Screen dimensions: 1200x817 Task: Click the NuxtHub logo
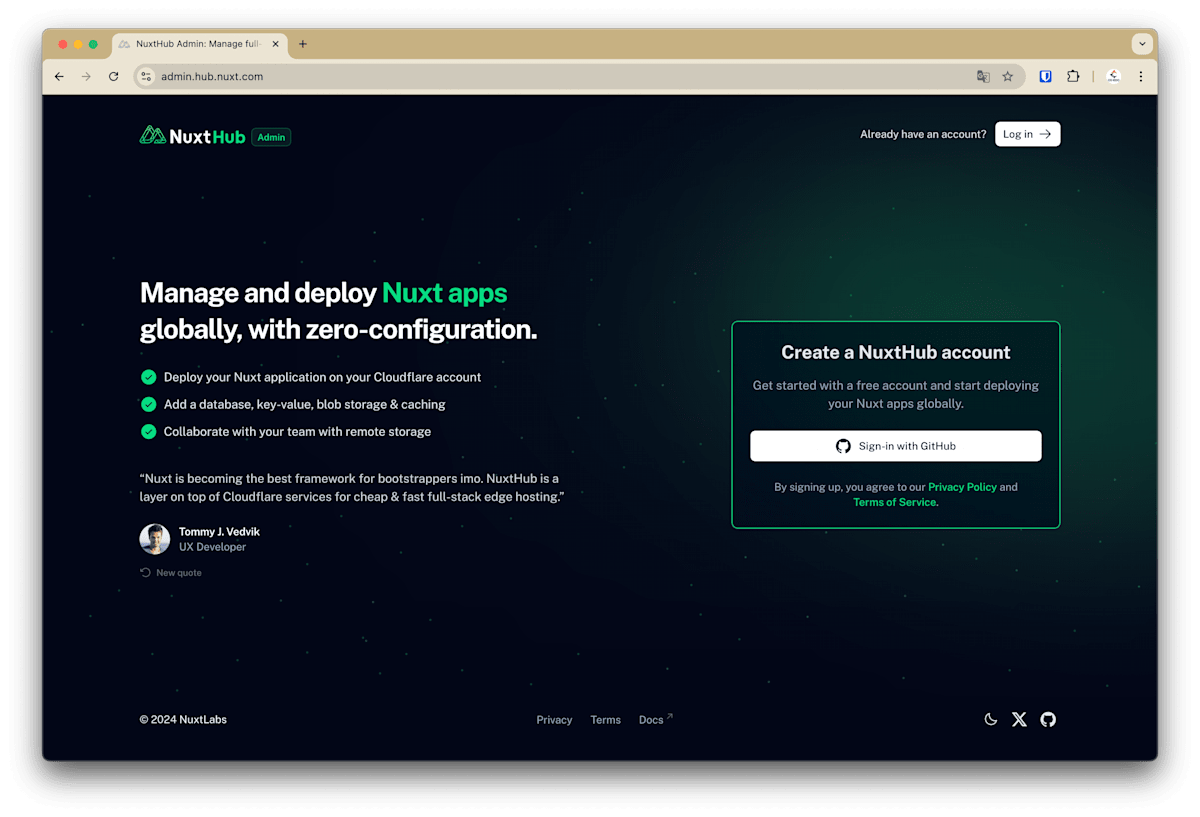point(192,136)
